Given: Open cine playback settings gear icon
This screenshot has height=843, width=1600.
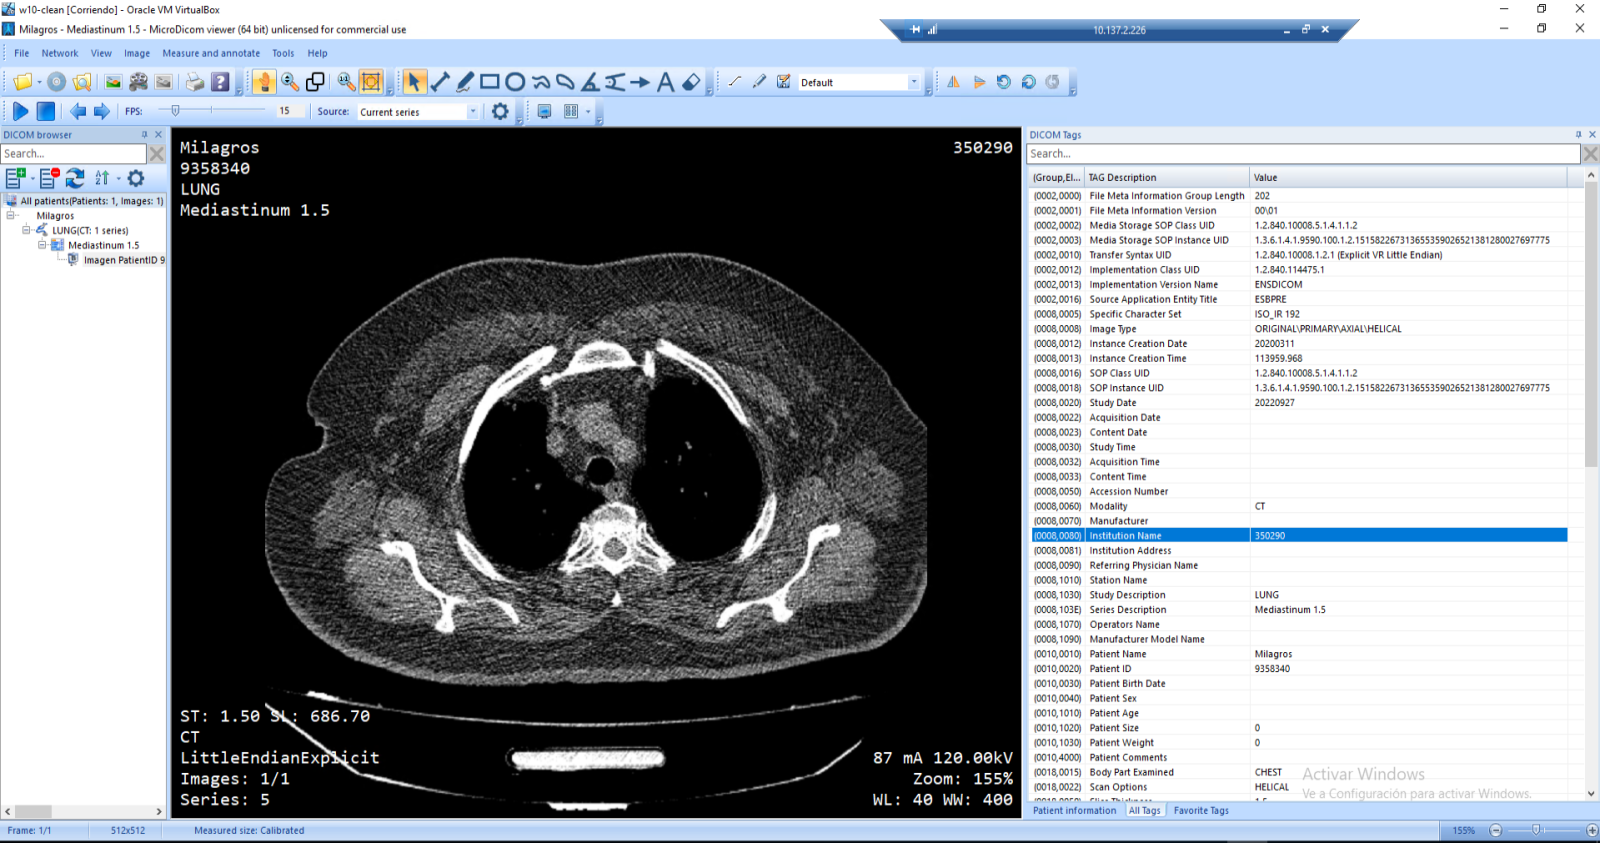Looking at the screenshot, I should (x=500, y=111).
